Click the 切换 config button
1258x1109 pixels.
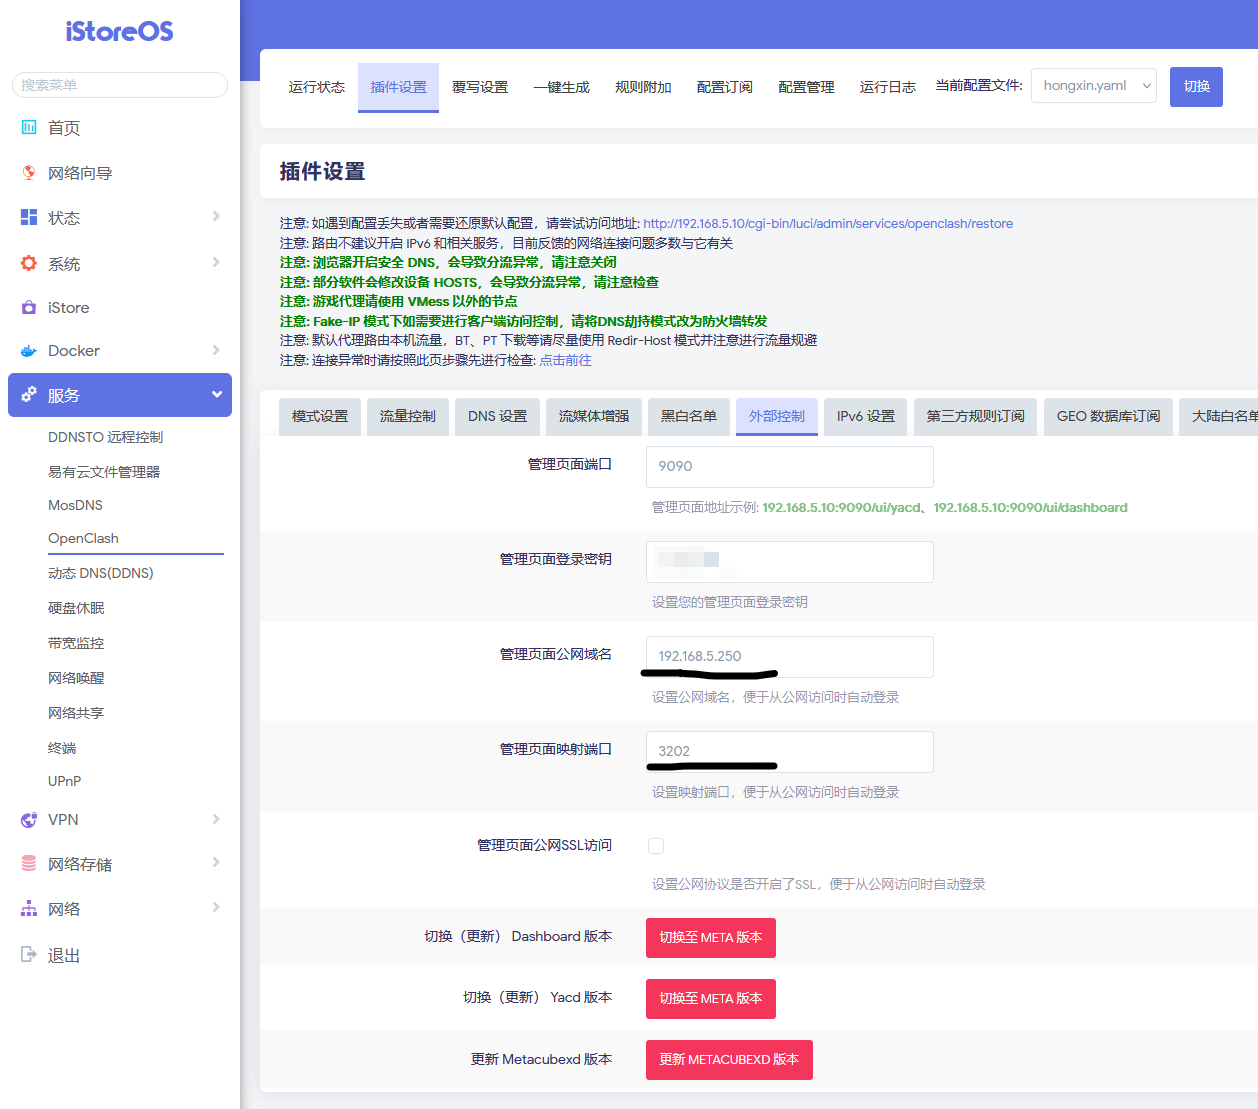click(1197, 87)
